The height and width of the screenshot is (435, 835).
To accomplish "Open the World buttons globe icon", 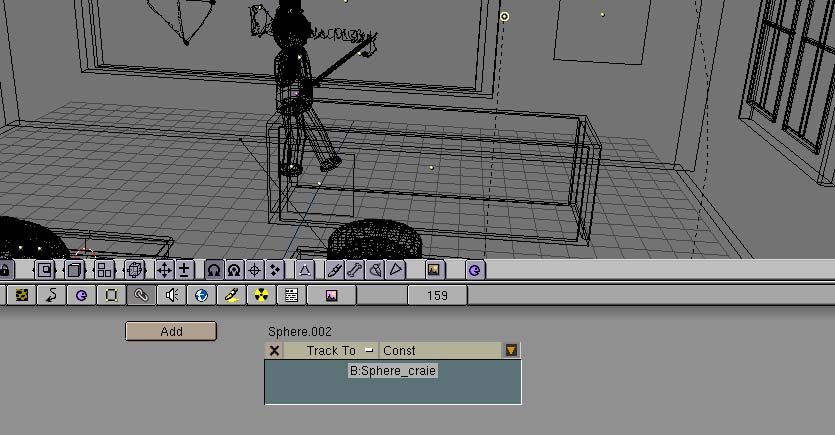I will click(x=201, y=295).
